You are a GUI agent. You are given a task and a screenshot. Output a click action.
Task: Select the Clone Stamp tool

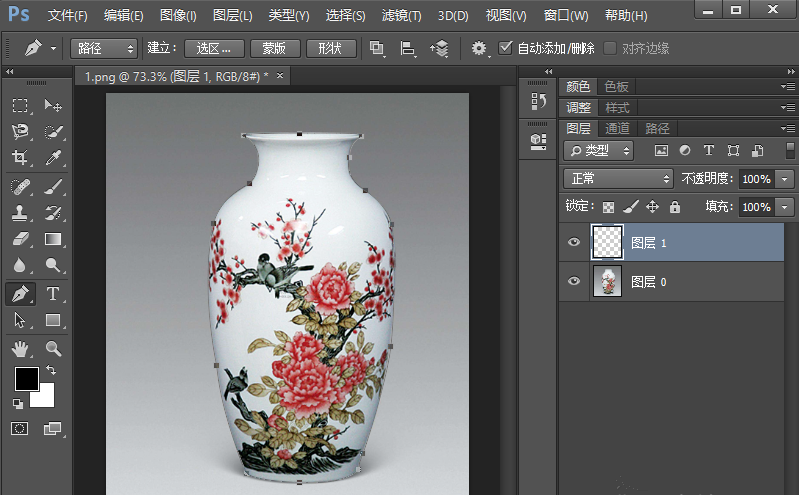[x=20, y=212]
